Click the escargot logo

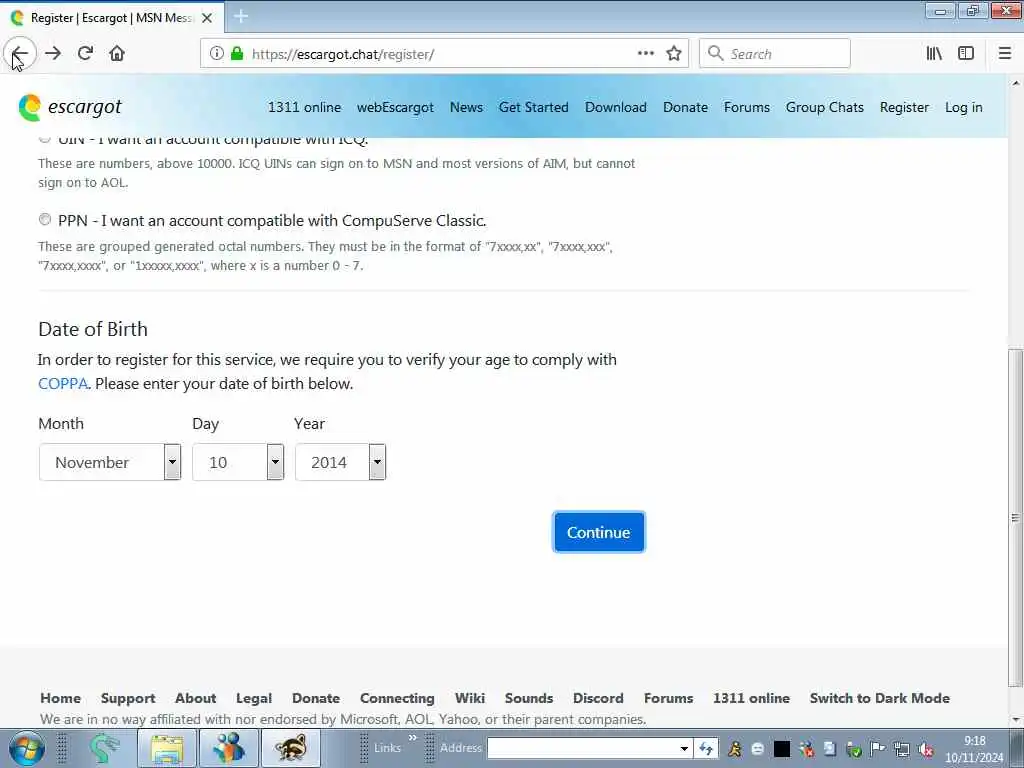click(x=70, y=107)
